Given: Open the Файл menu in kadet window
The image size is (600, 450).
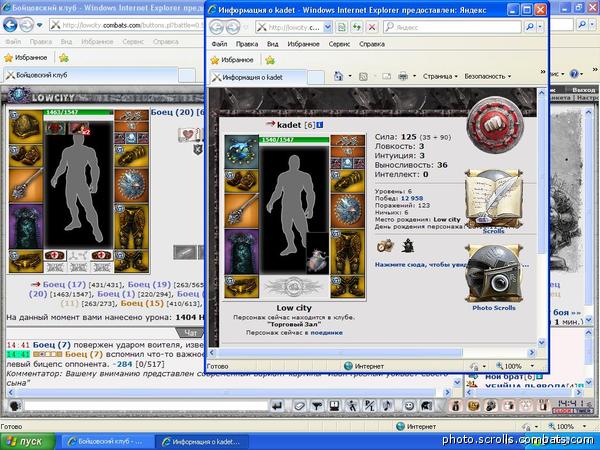Looking at the screenshot, I should tap(219, 44).
